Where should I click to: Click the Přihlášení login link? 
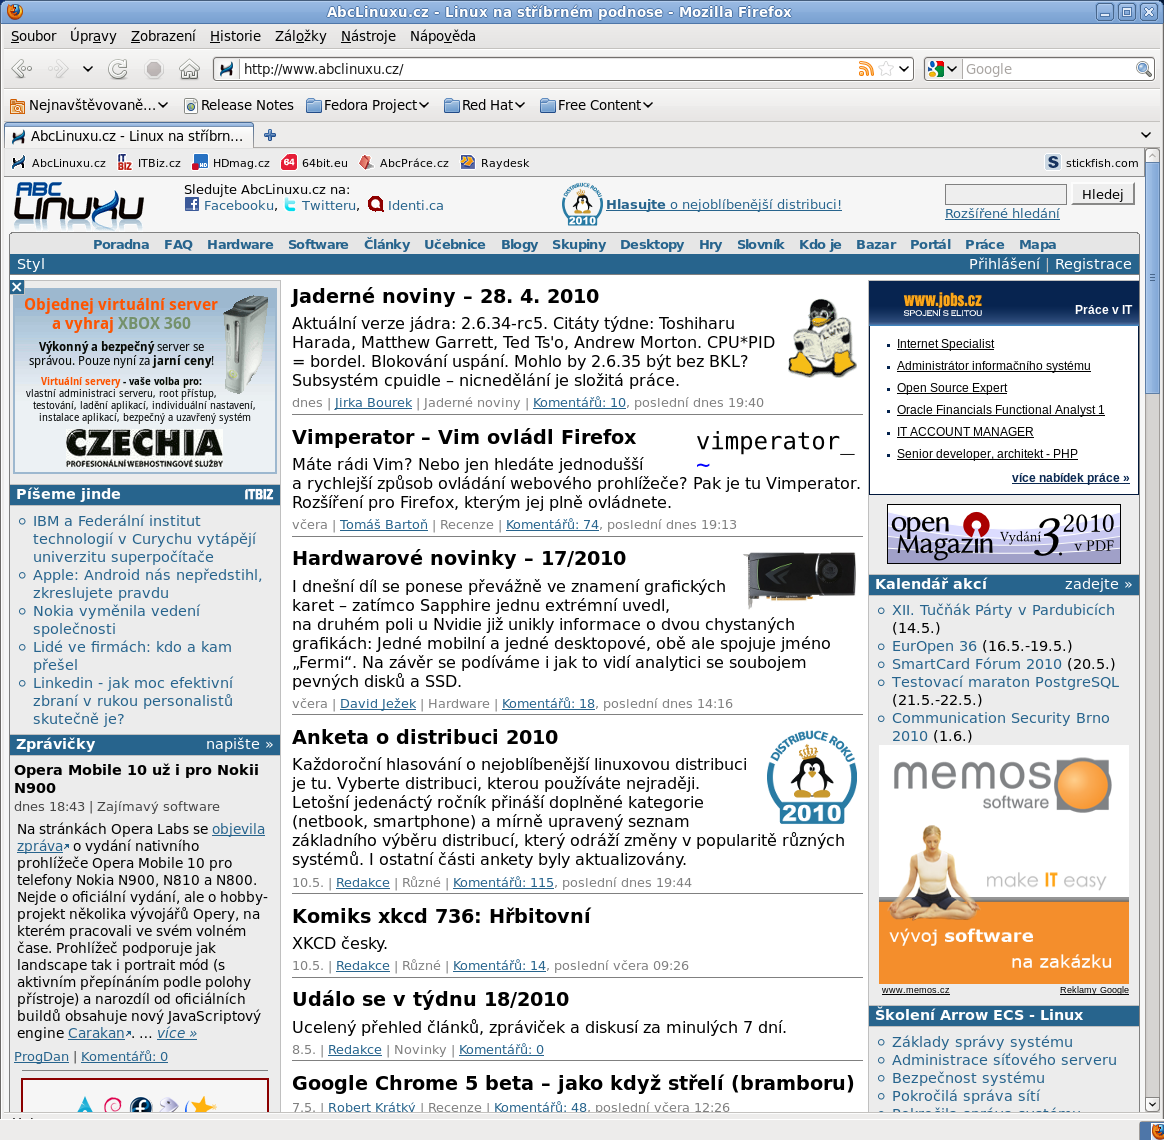pos(1004,264)
